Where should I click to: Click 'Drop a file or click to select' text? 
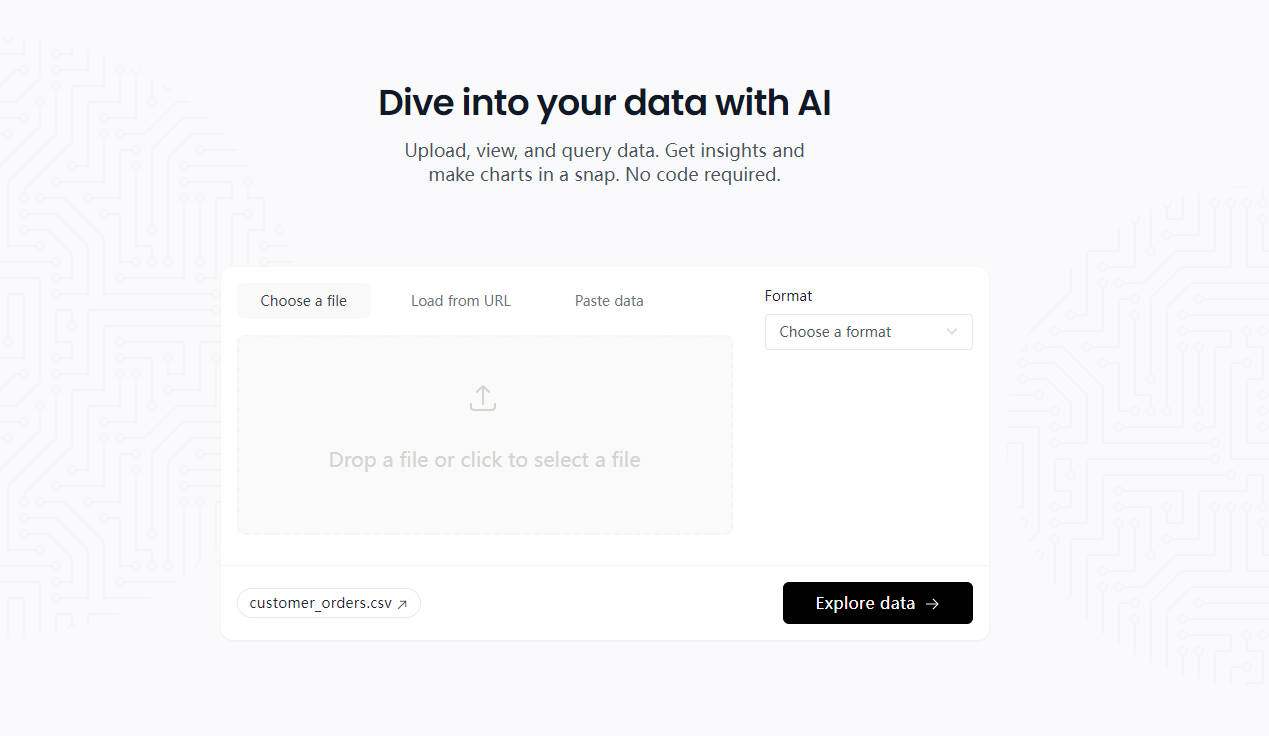(x=484, y=460)
